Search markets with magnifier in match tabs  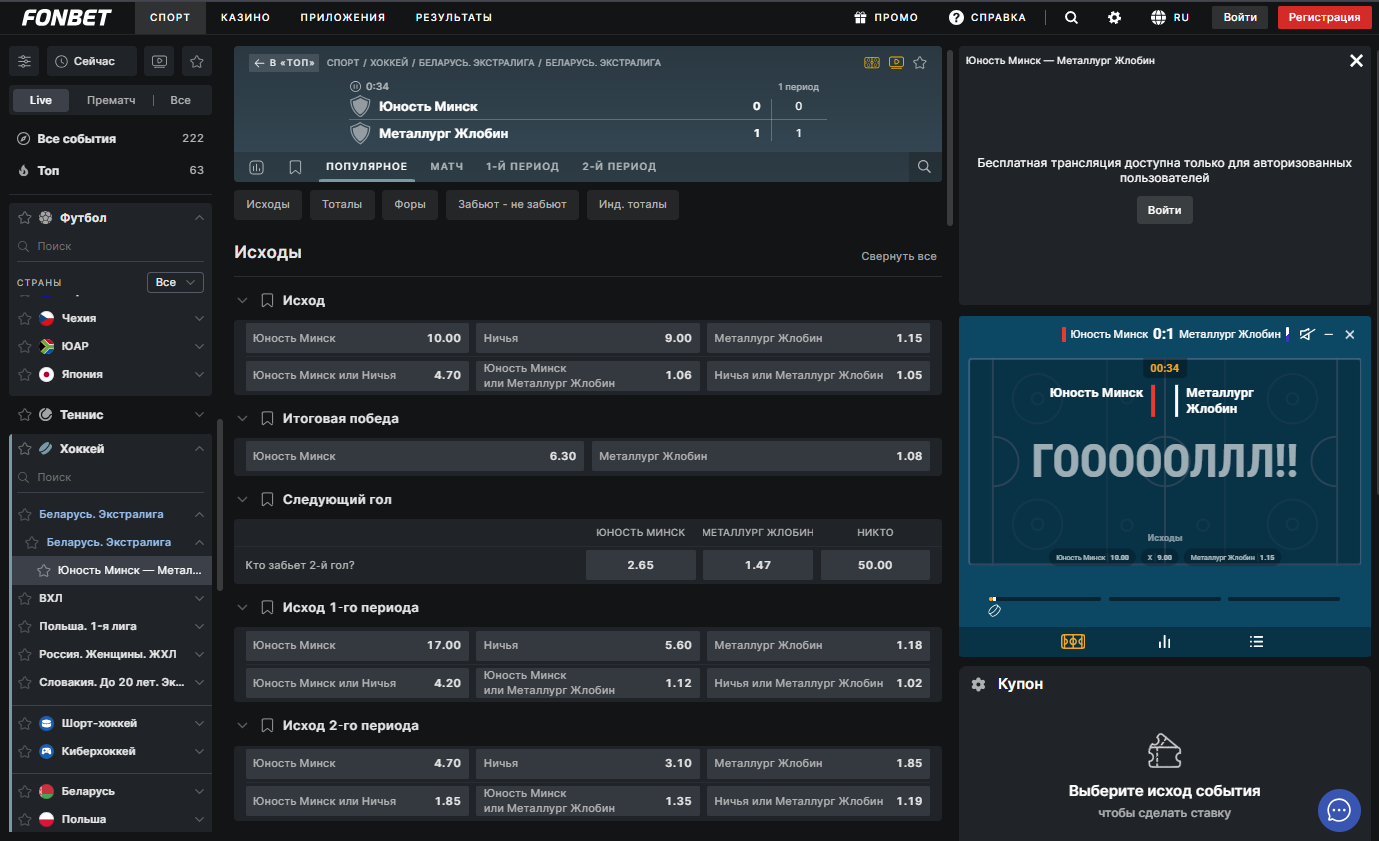[925, 167]
